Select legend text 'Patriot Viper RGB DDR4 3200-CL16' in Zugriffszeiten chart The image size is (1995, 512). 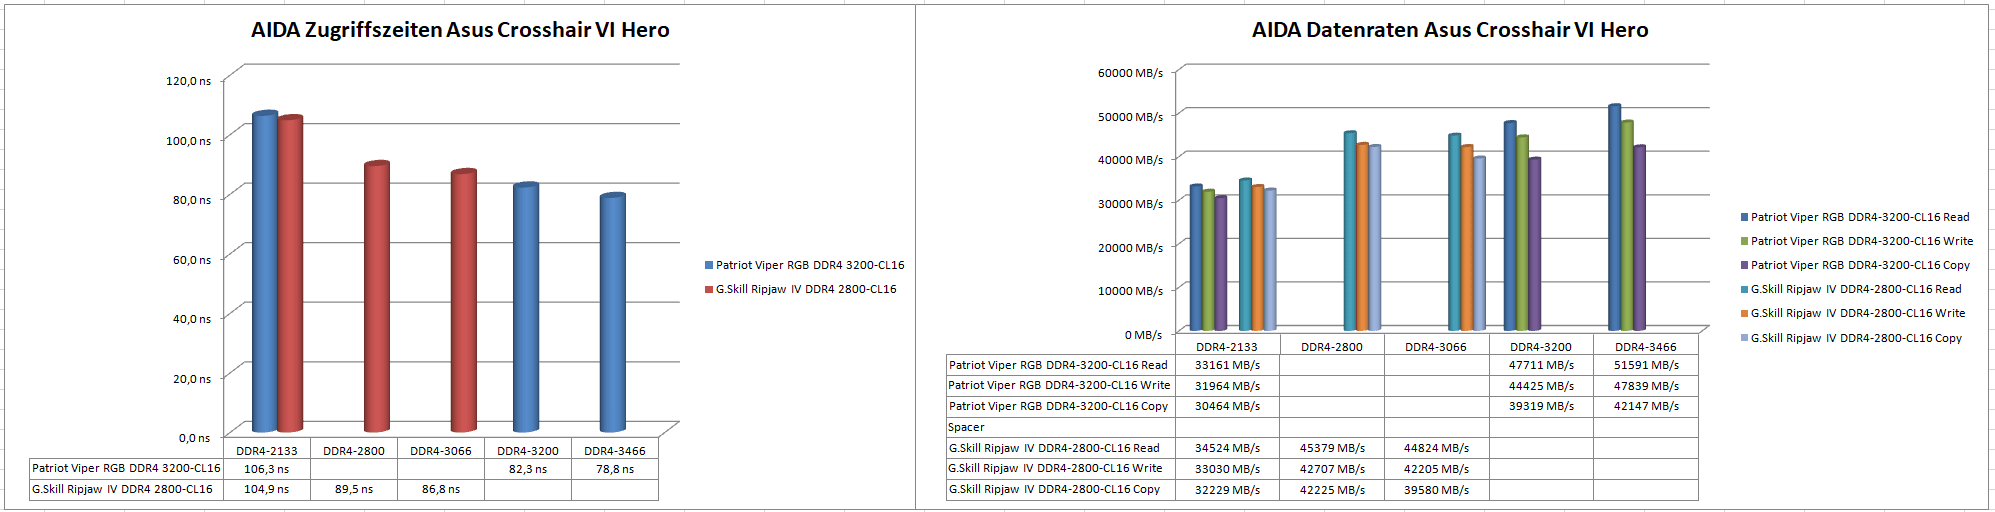pos(810,265)
